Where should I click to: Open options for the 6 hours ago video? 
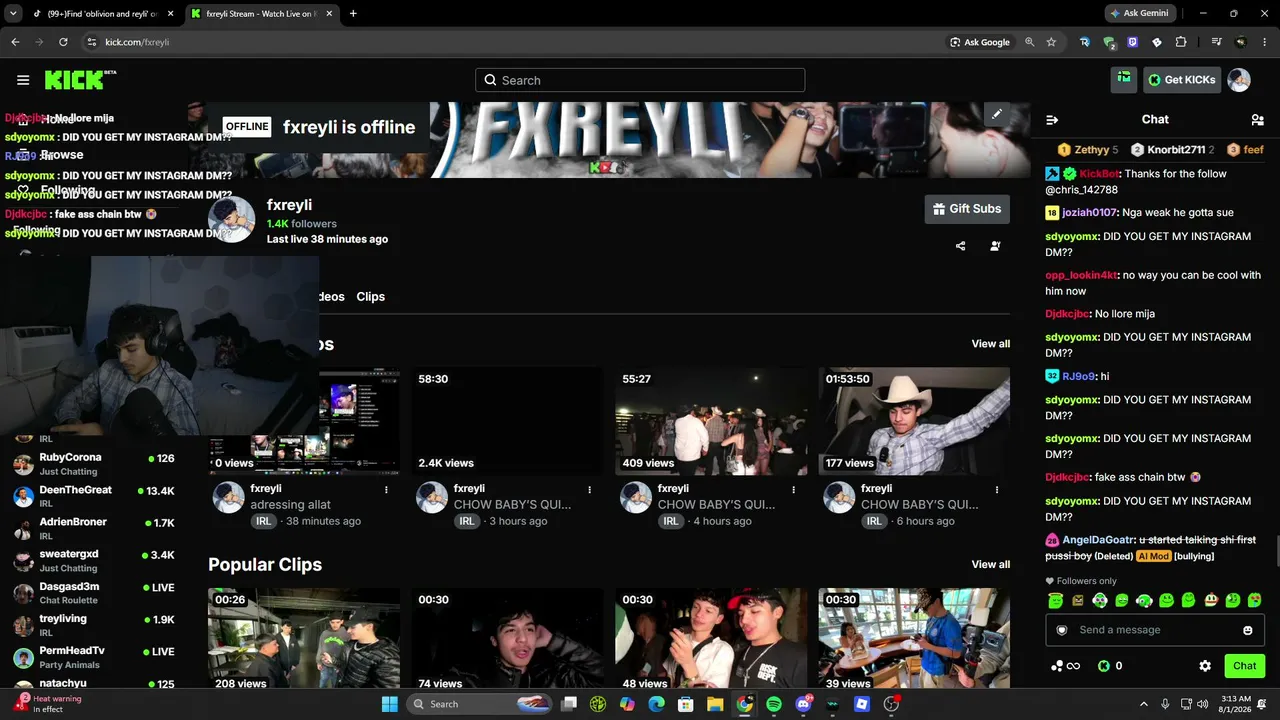[x=996, y=489]
